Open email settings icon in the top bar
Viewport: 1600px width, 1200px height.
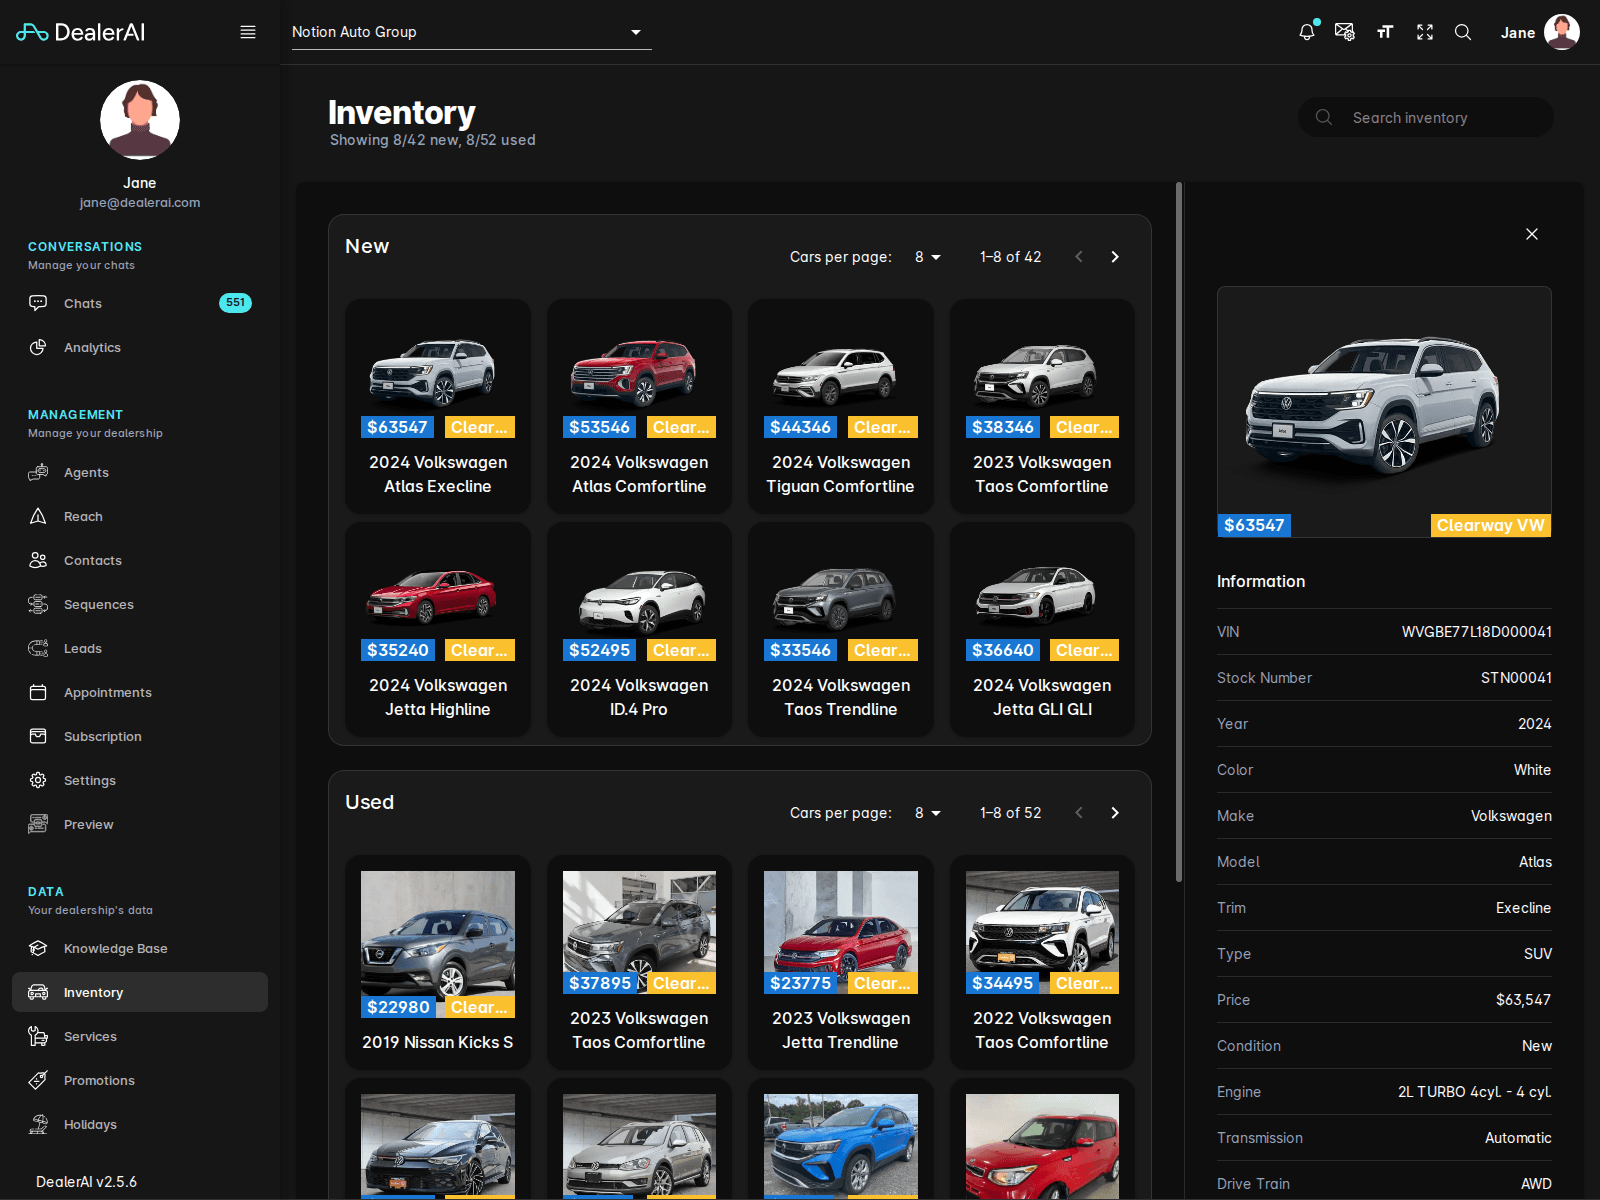(x=1345, y=31)
